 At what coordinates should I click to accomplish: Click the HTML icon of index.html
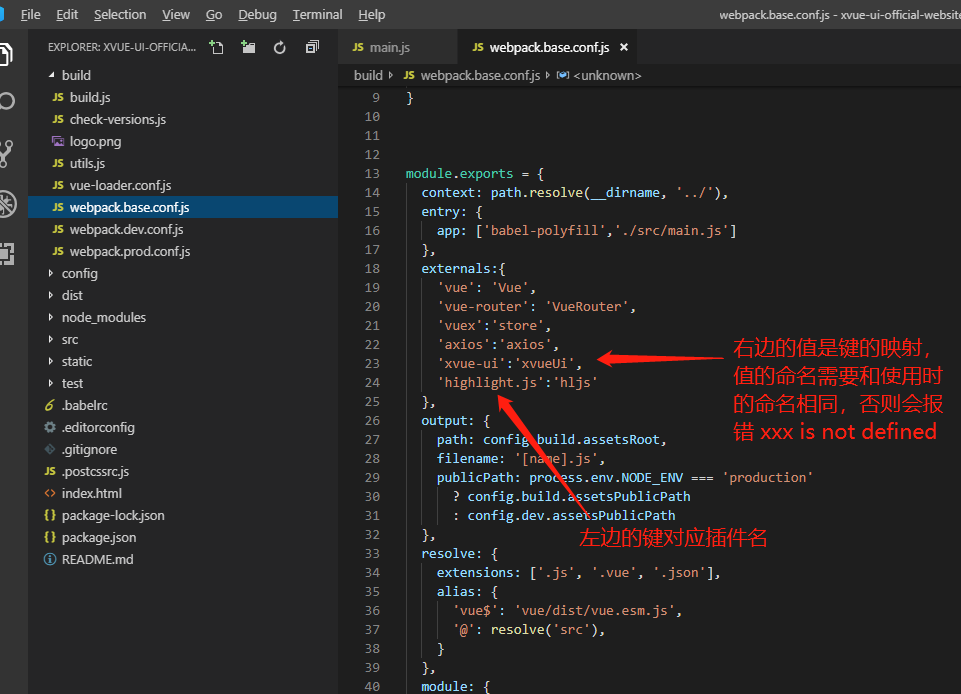click(50, 494)
